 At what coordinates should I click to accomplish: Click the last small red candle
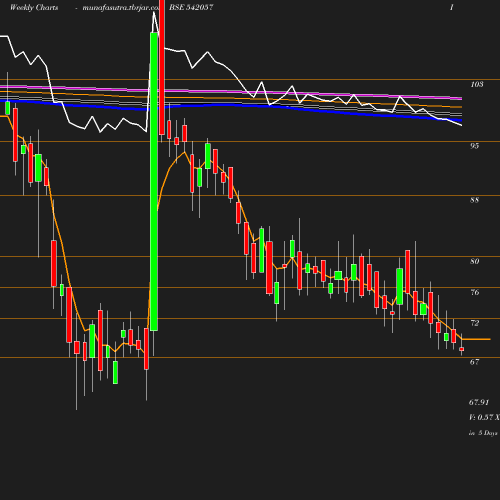pos(462,349)
